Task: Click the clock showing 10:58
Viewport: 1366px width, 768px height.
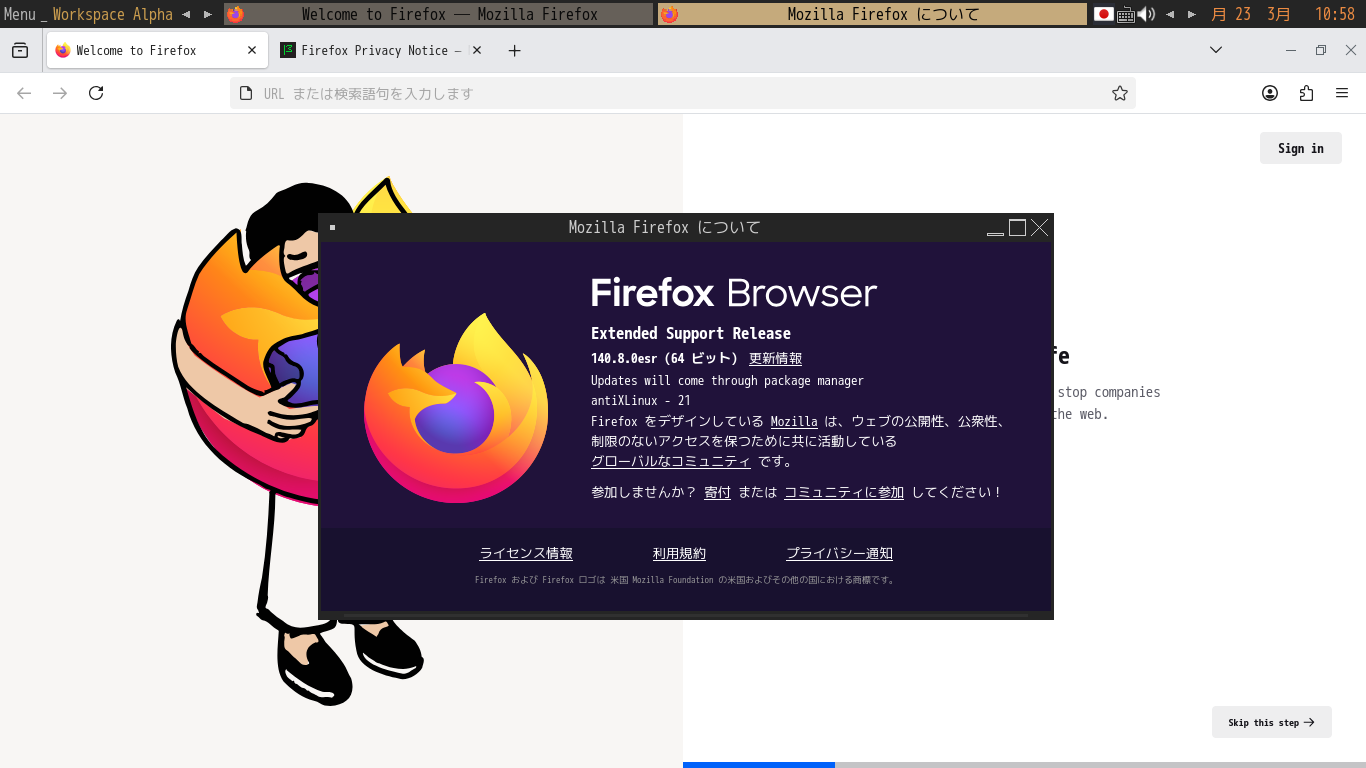Action: [1335, 14]
